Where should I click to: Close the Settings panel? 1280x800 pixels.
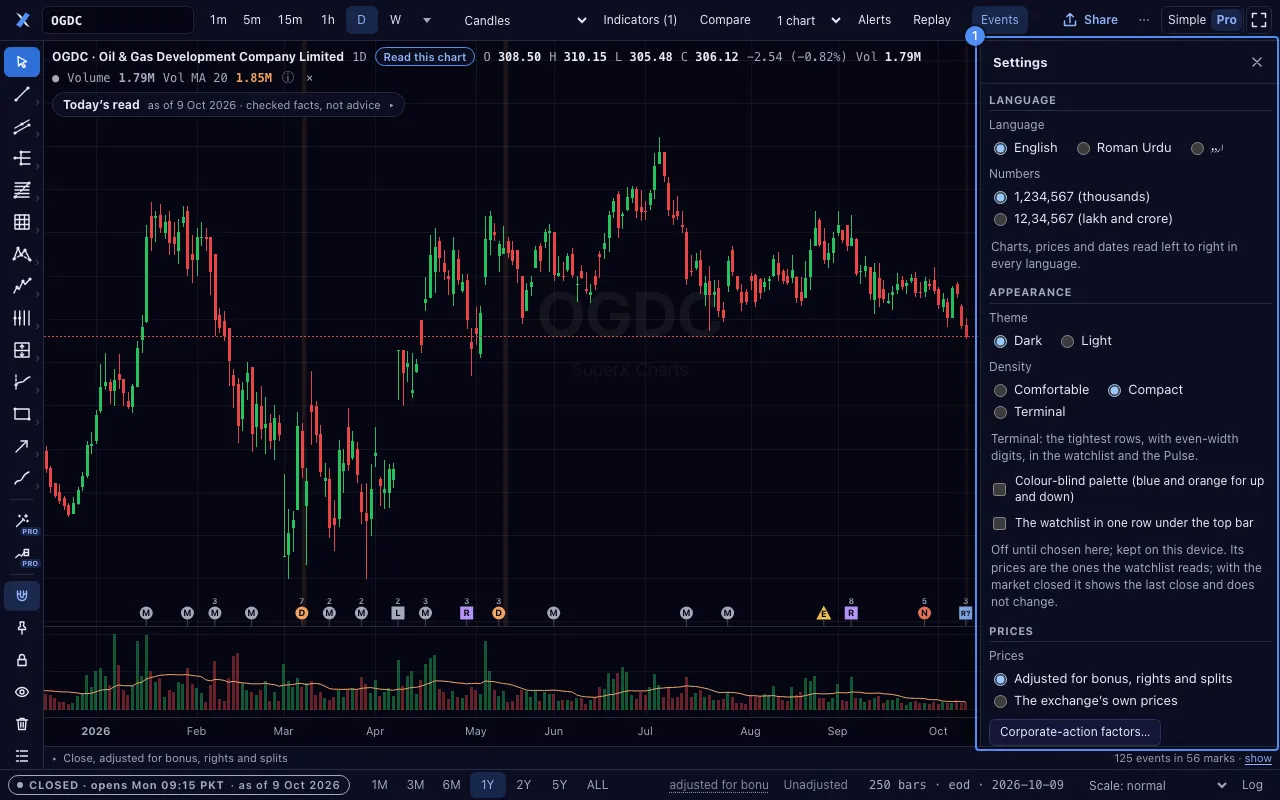(x=1257, y=62)
